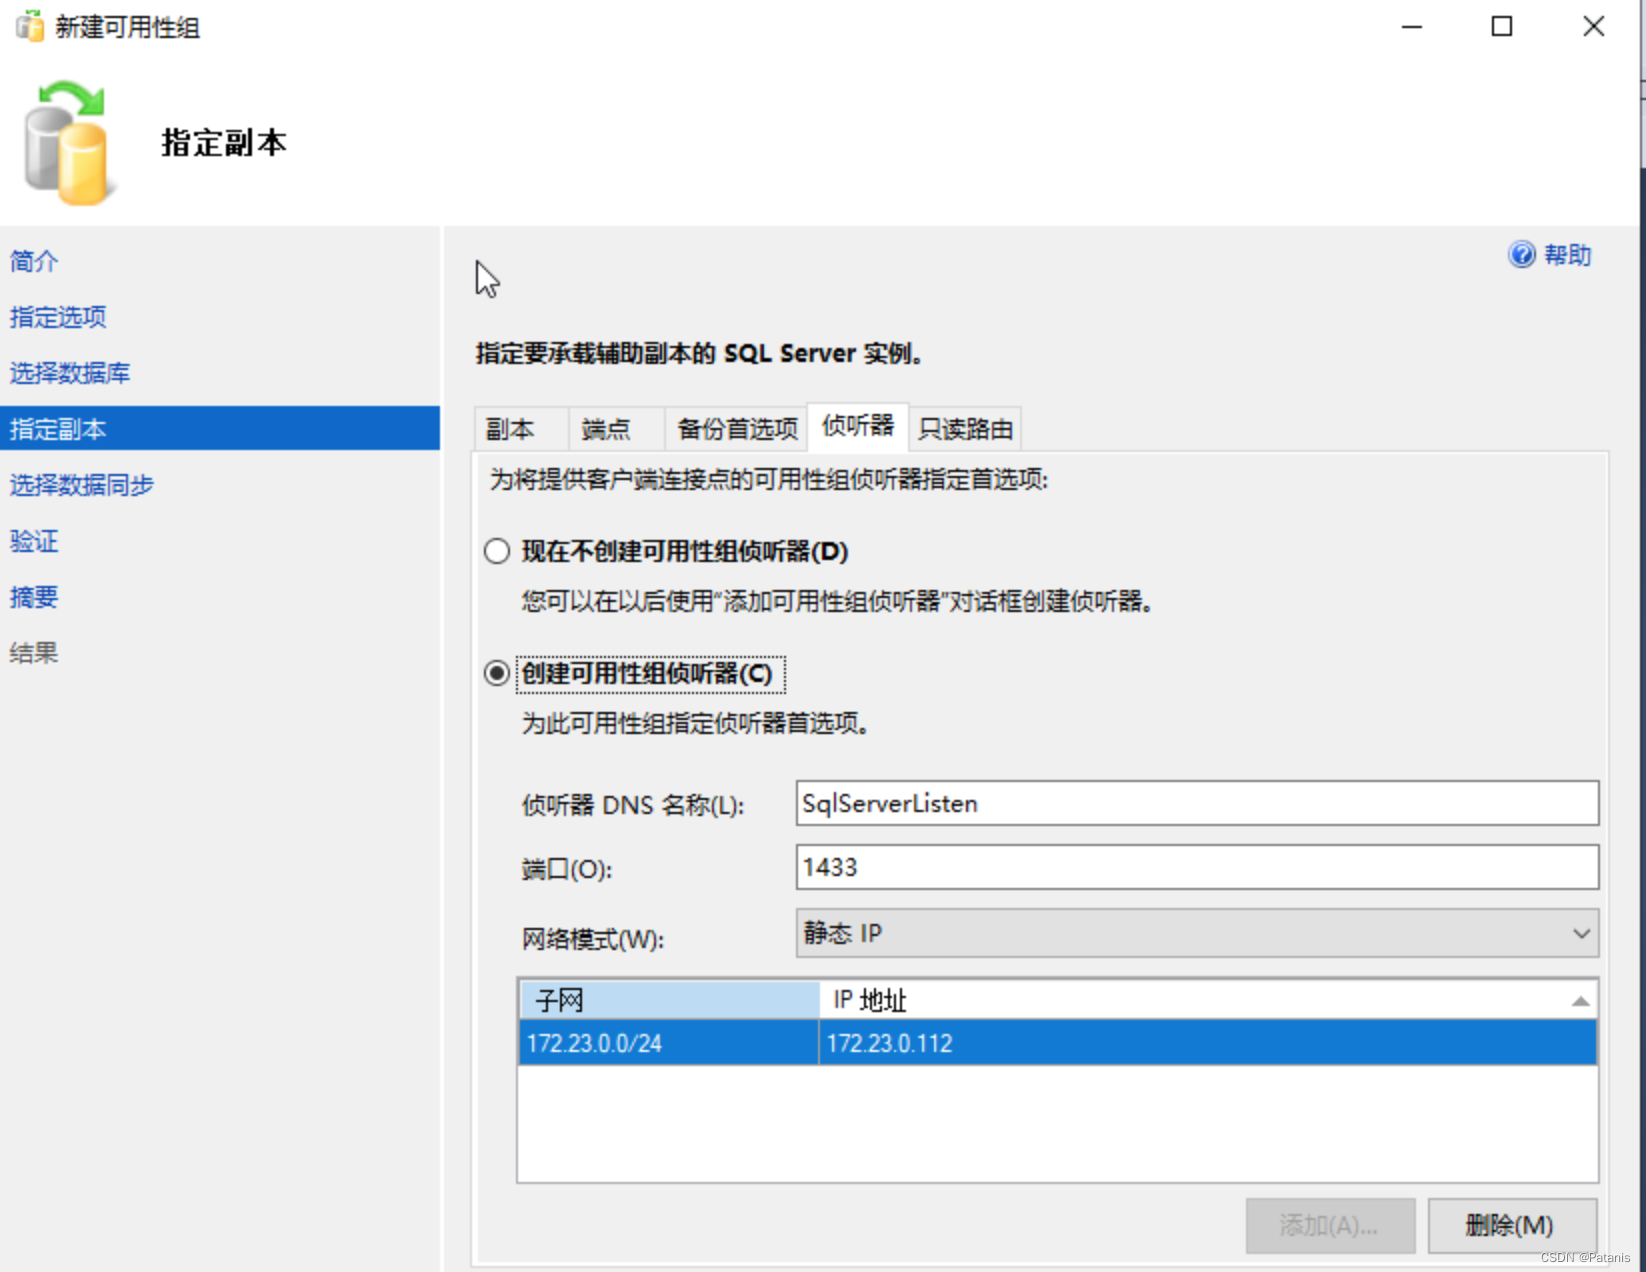Open the 网络模式 静态 IP dropdown
1646x1272 pixels.
(1197, 933)
